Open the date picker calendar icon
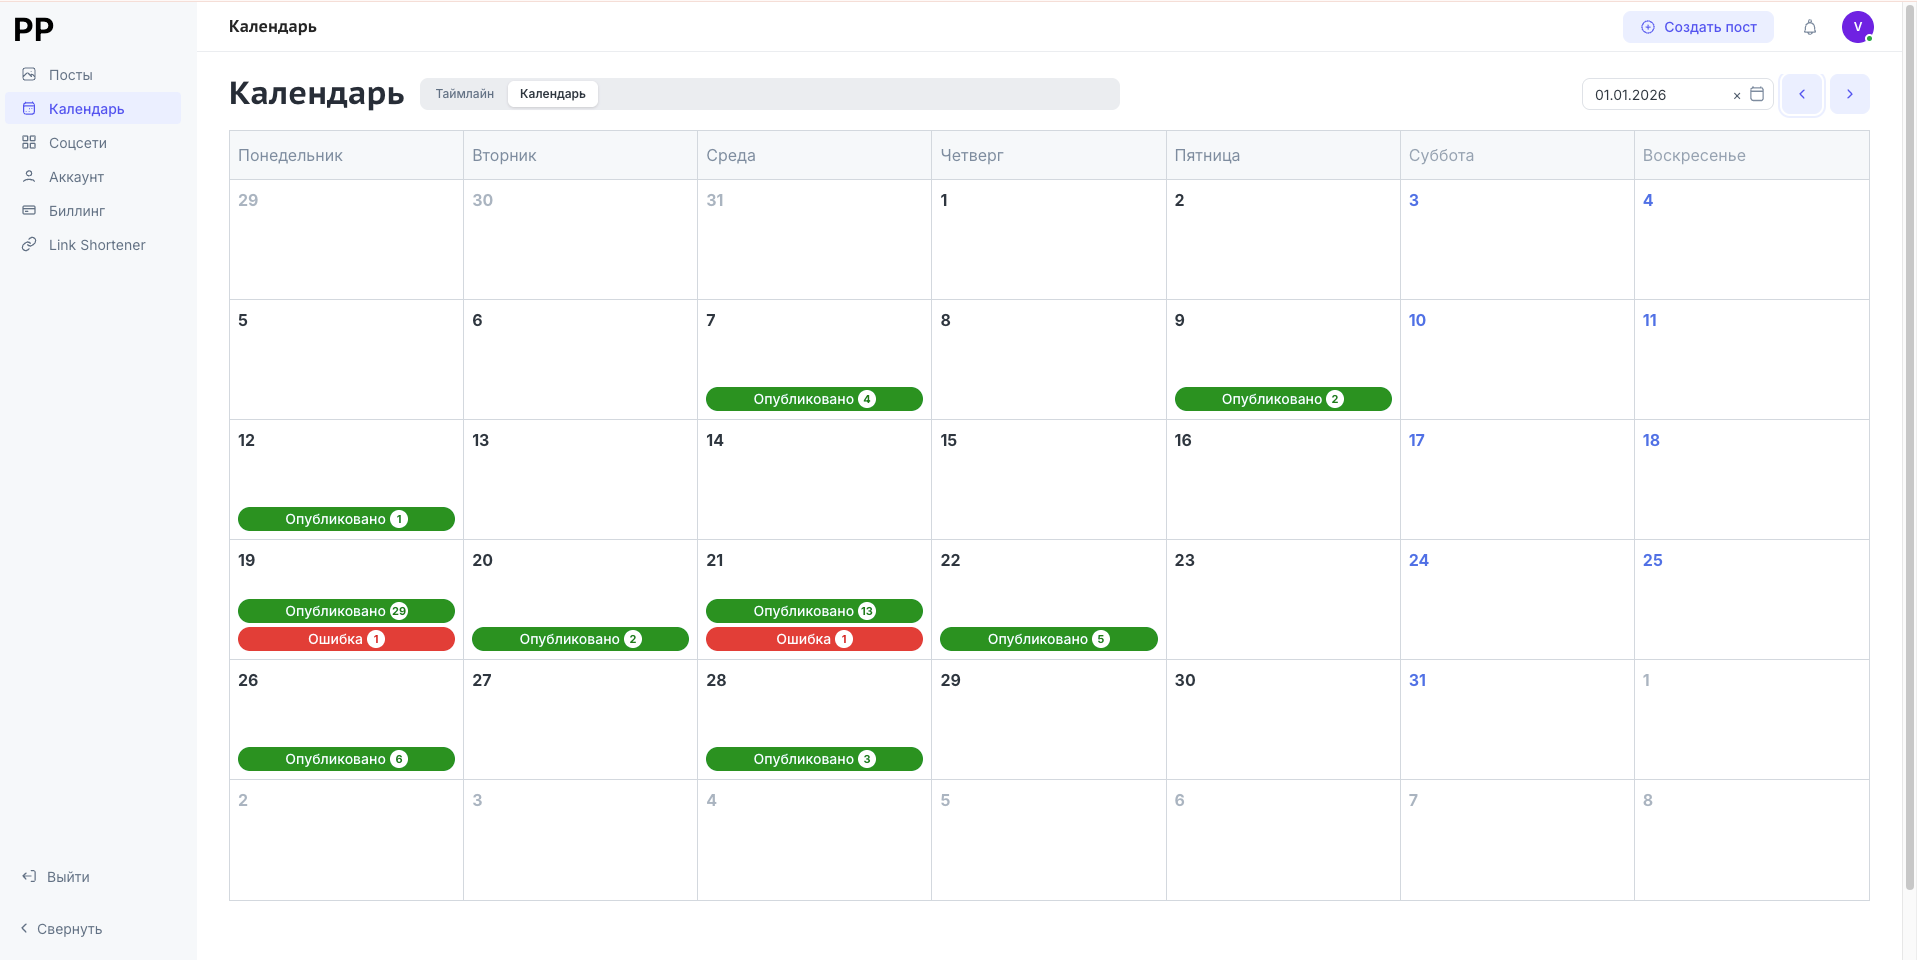 point(1757,94)
